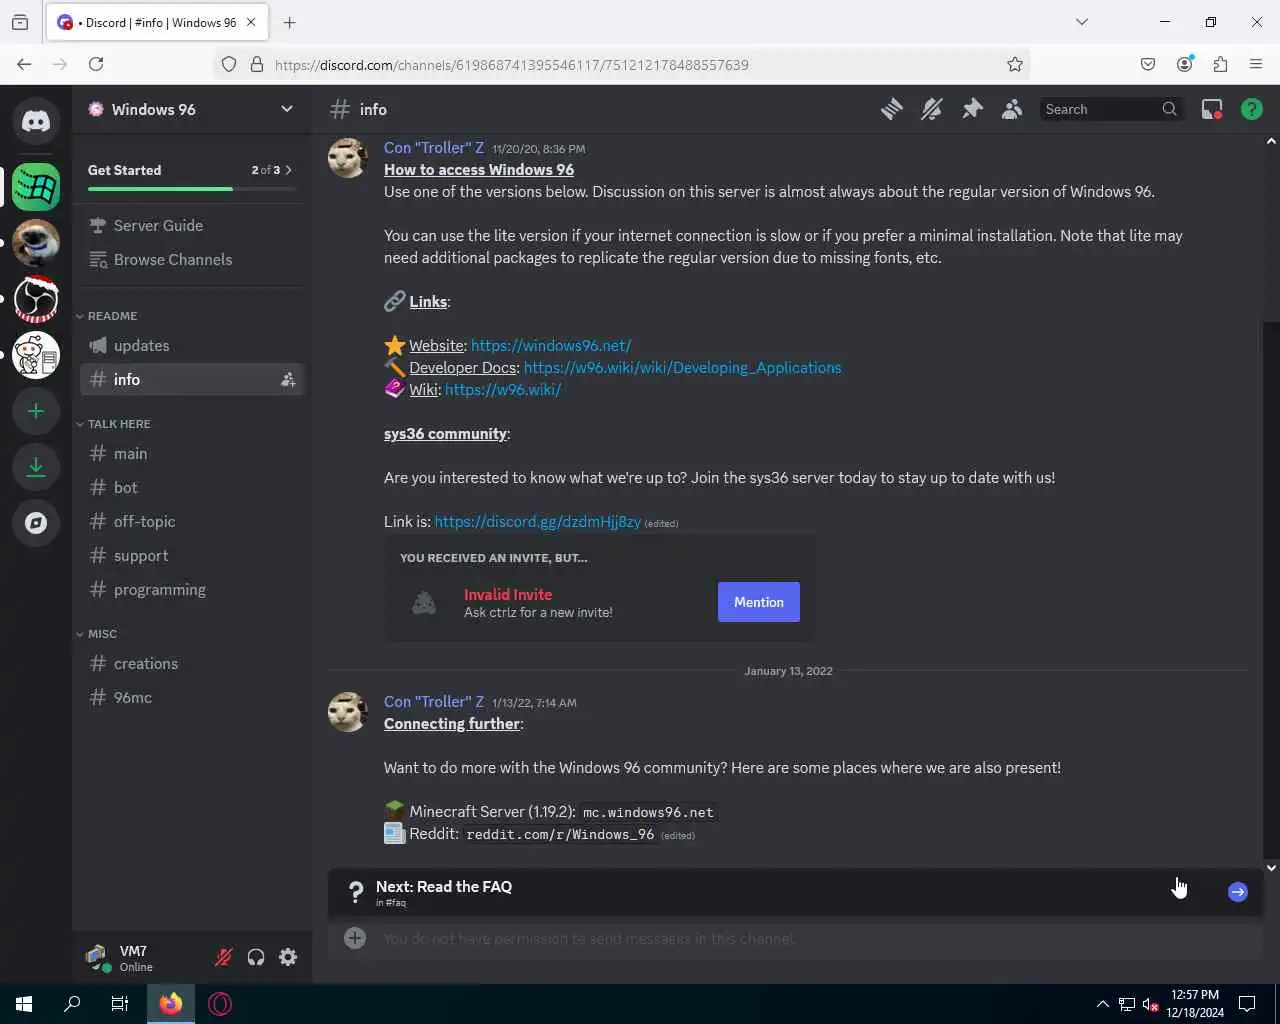The image size is (1280, 1024).
Task: Open a new Firefox tab
Action: click(289, 22)
